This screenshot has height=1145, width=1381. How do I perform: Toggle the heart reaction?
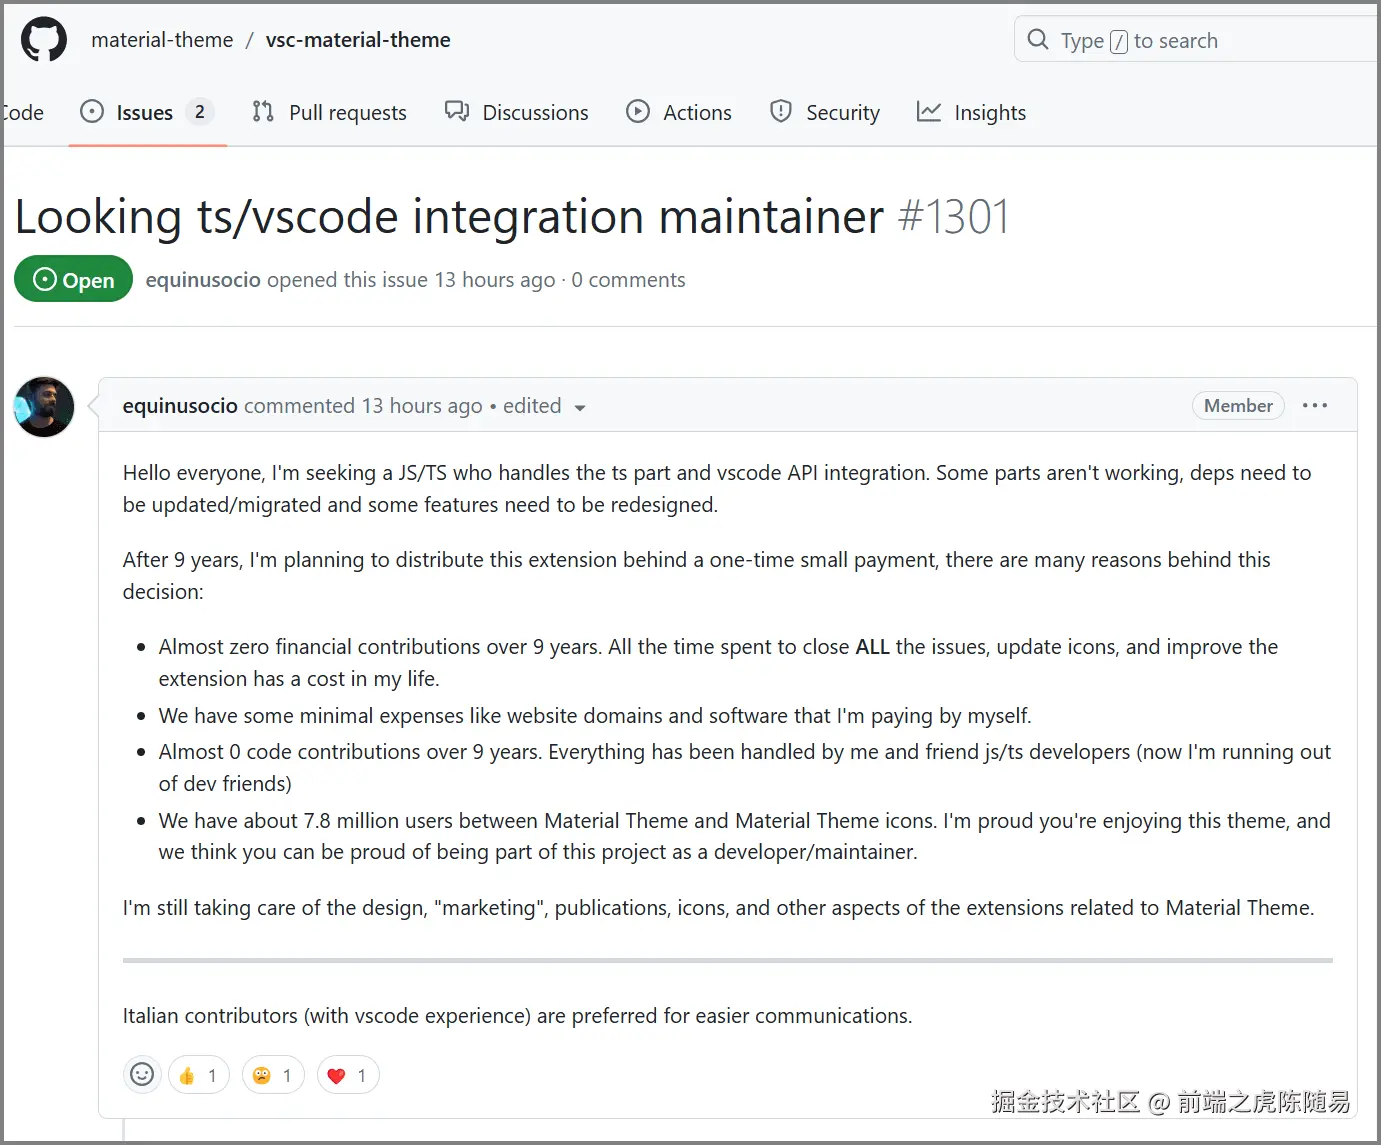click(348, 1075)
